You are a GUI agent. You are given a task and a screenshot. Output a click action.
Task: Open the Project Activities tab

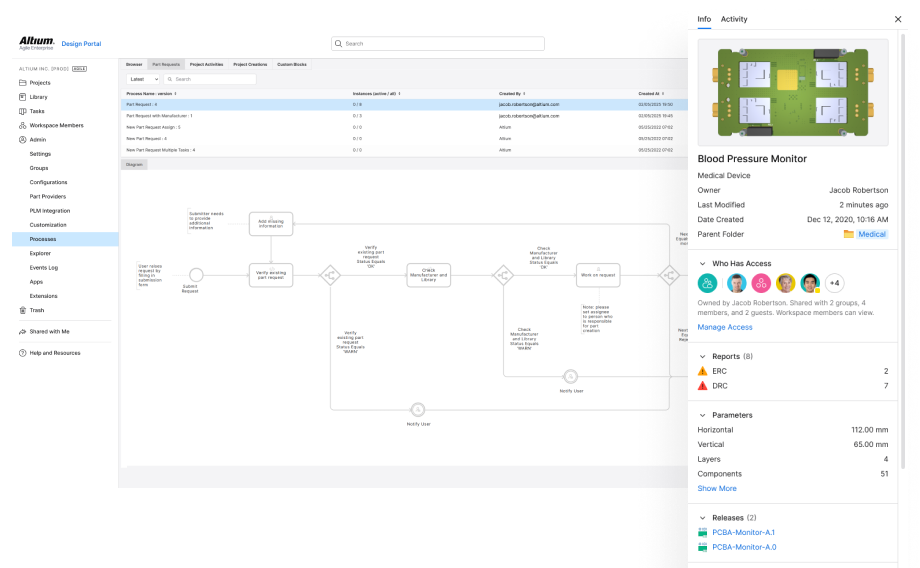click(206, 64)
